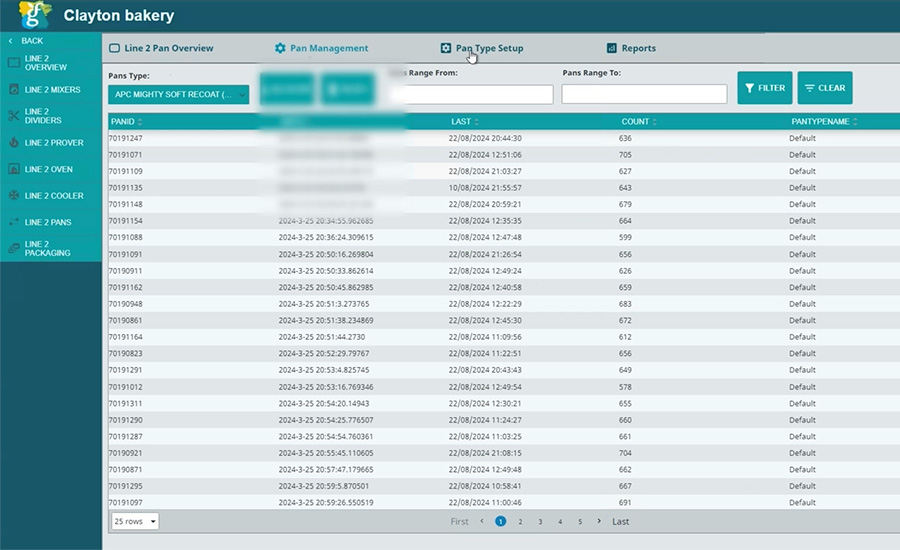Viewport: 900px width, 550px height.
Task: Click the Line 2 Mixers sidebar icon
Action: pos(14,90)
